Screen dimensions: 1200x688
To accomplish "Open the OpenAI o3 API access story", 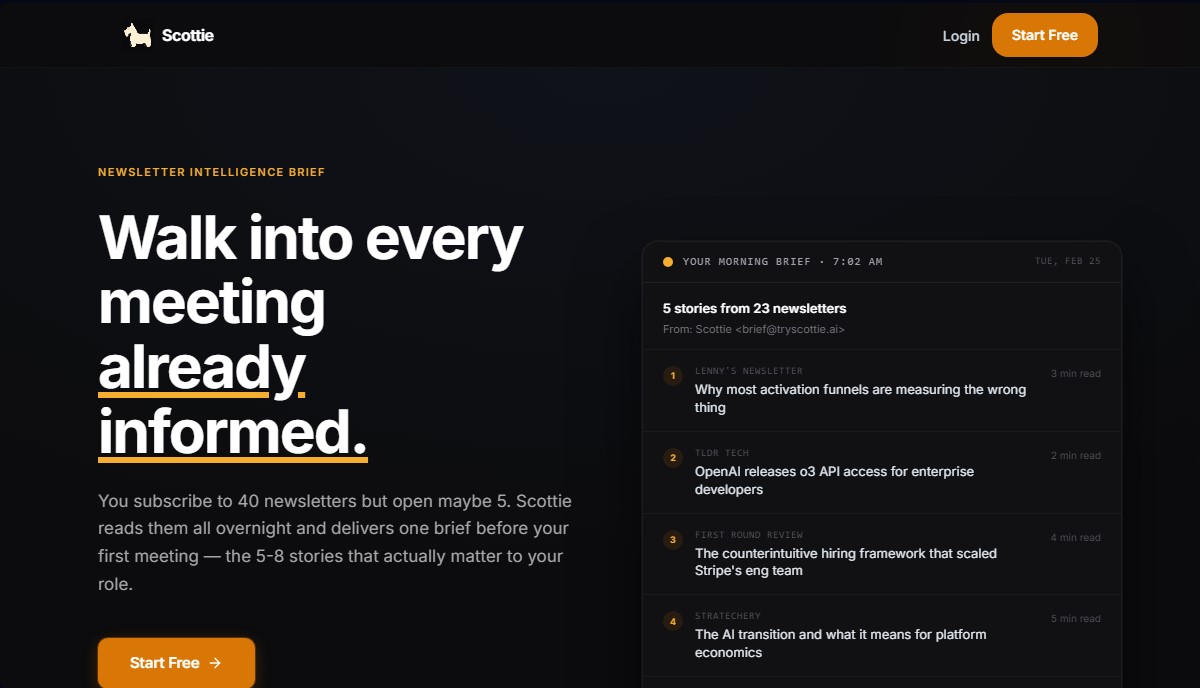I will (834, 480).
